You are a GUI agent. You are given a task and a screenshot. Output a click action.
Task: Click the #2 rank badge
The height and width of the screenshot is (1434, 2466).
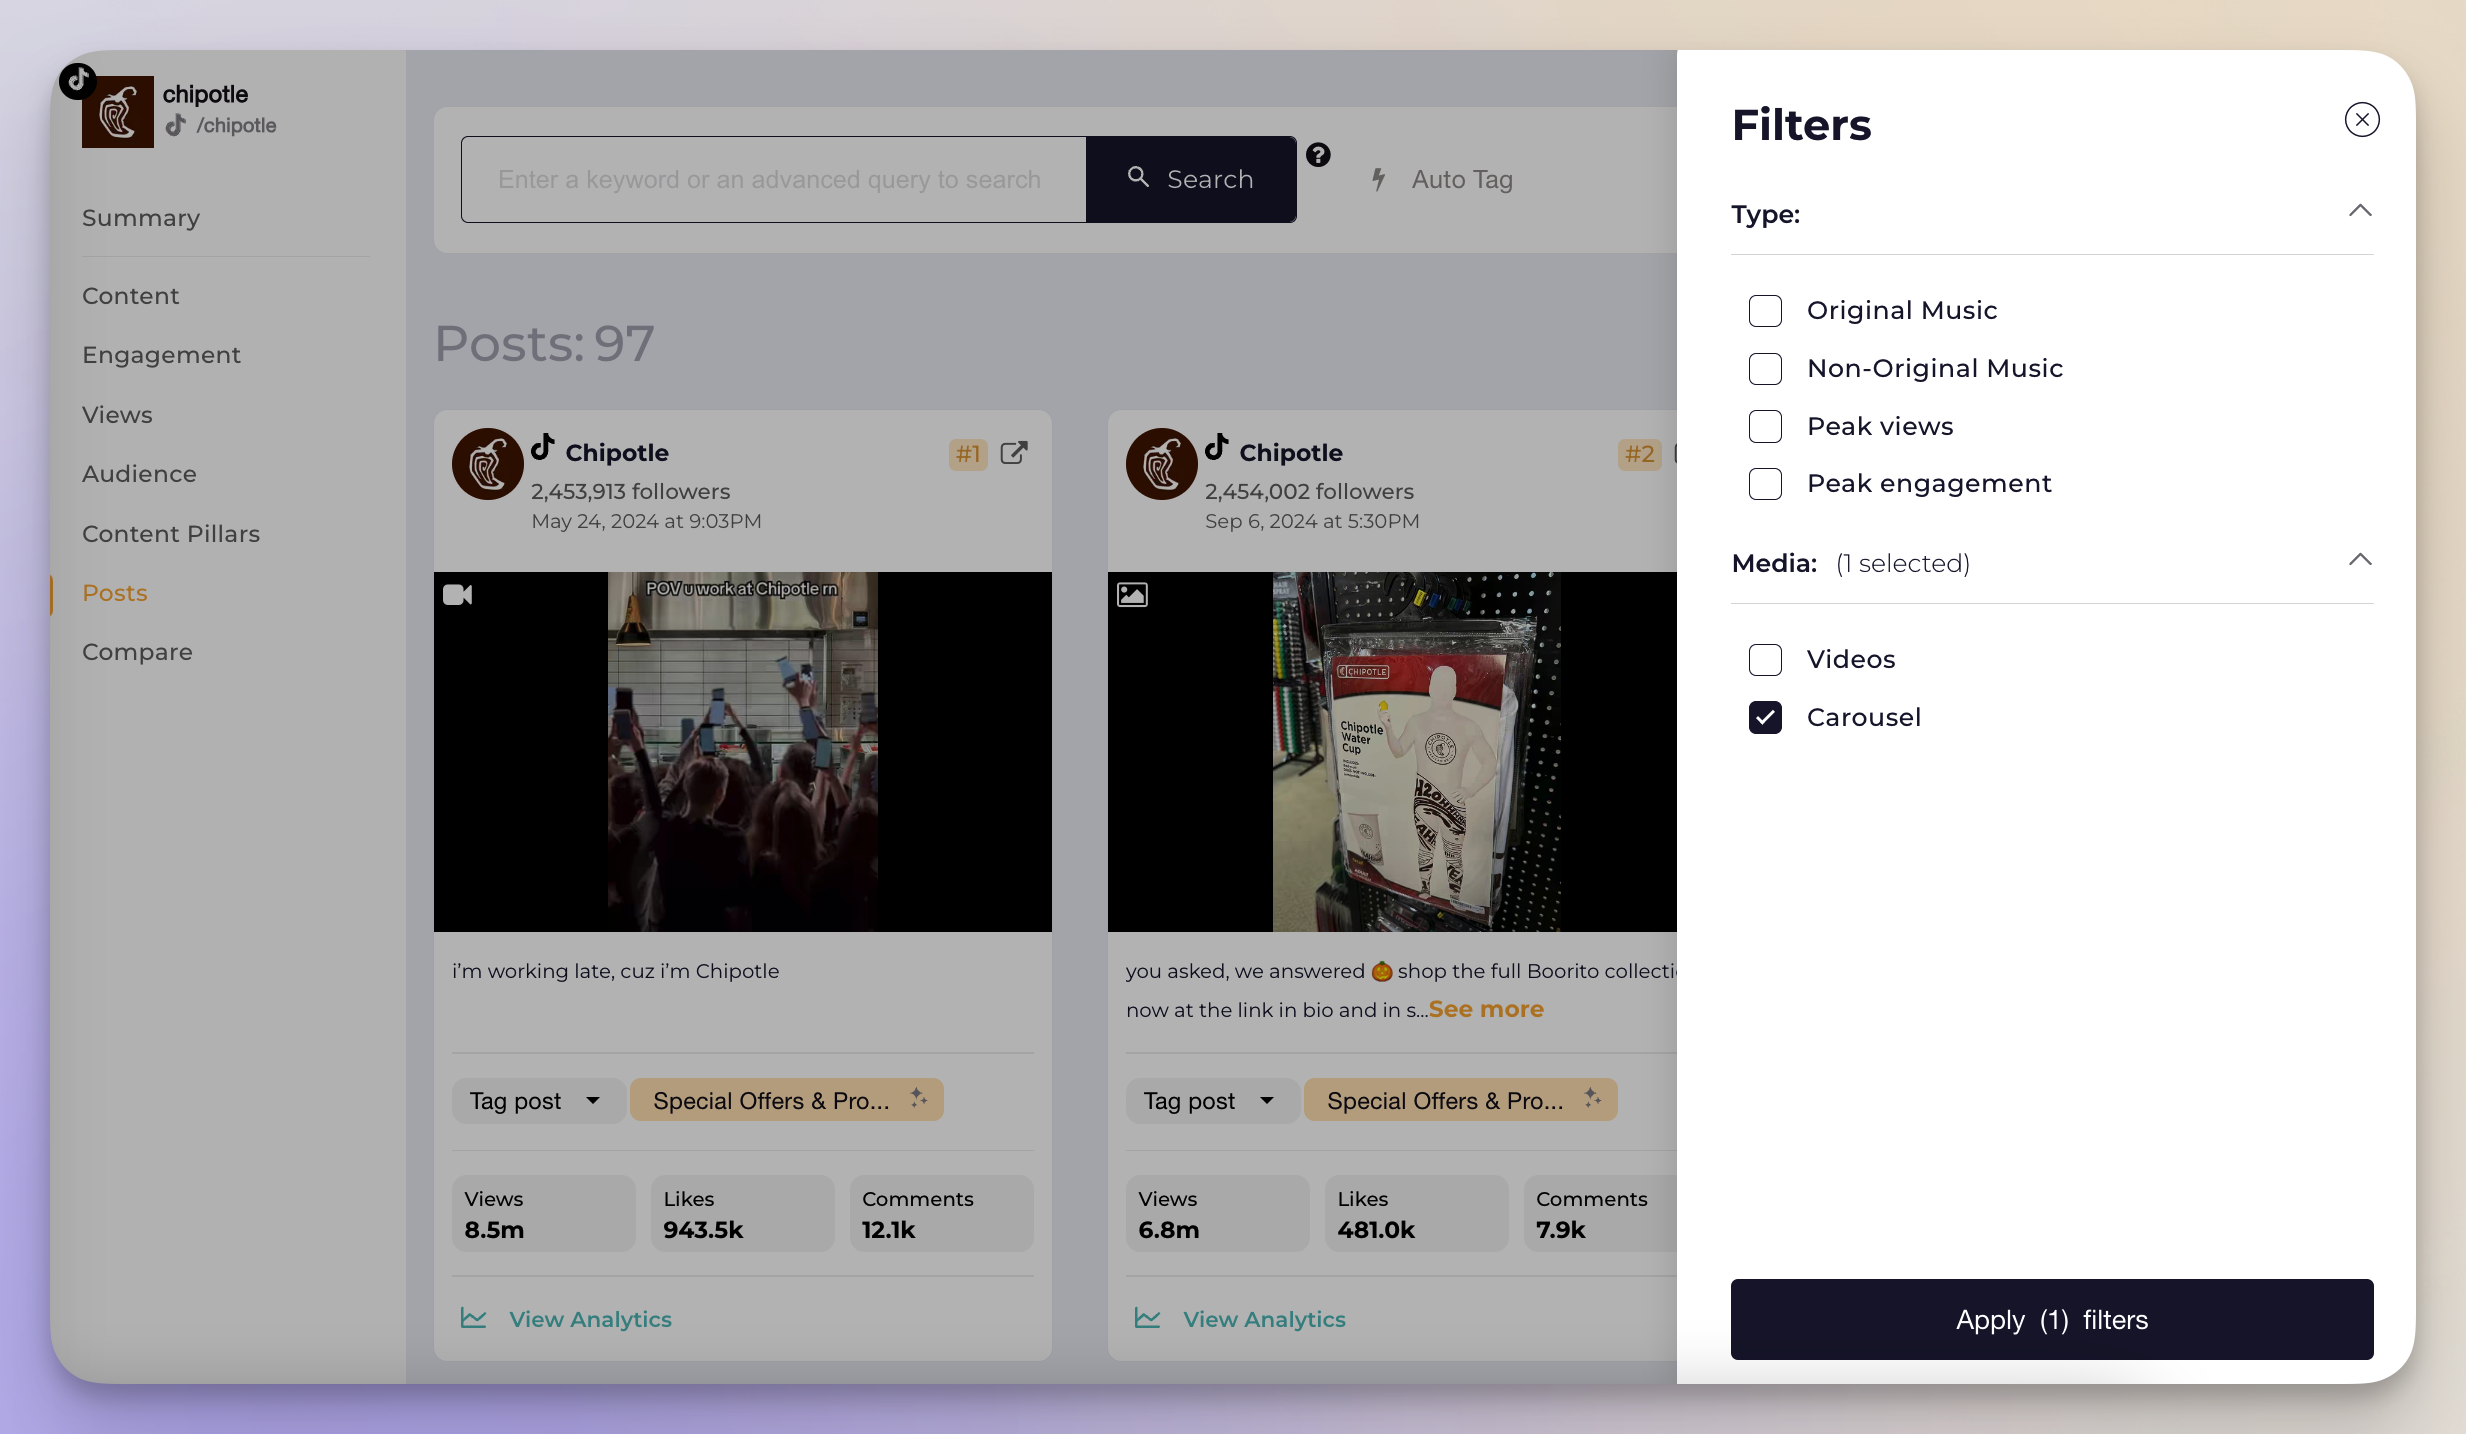pos(1639,454)
